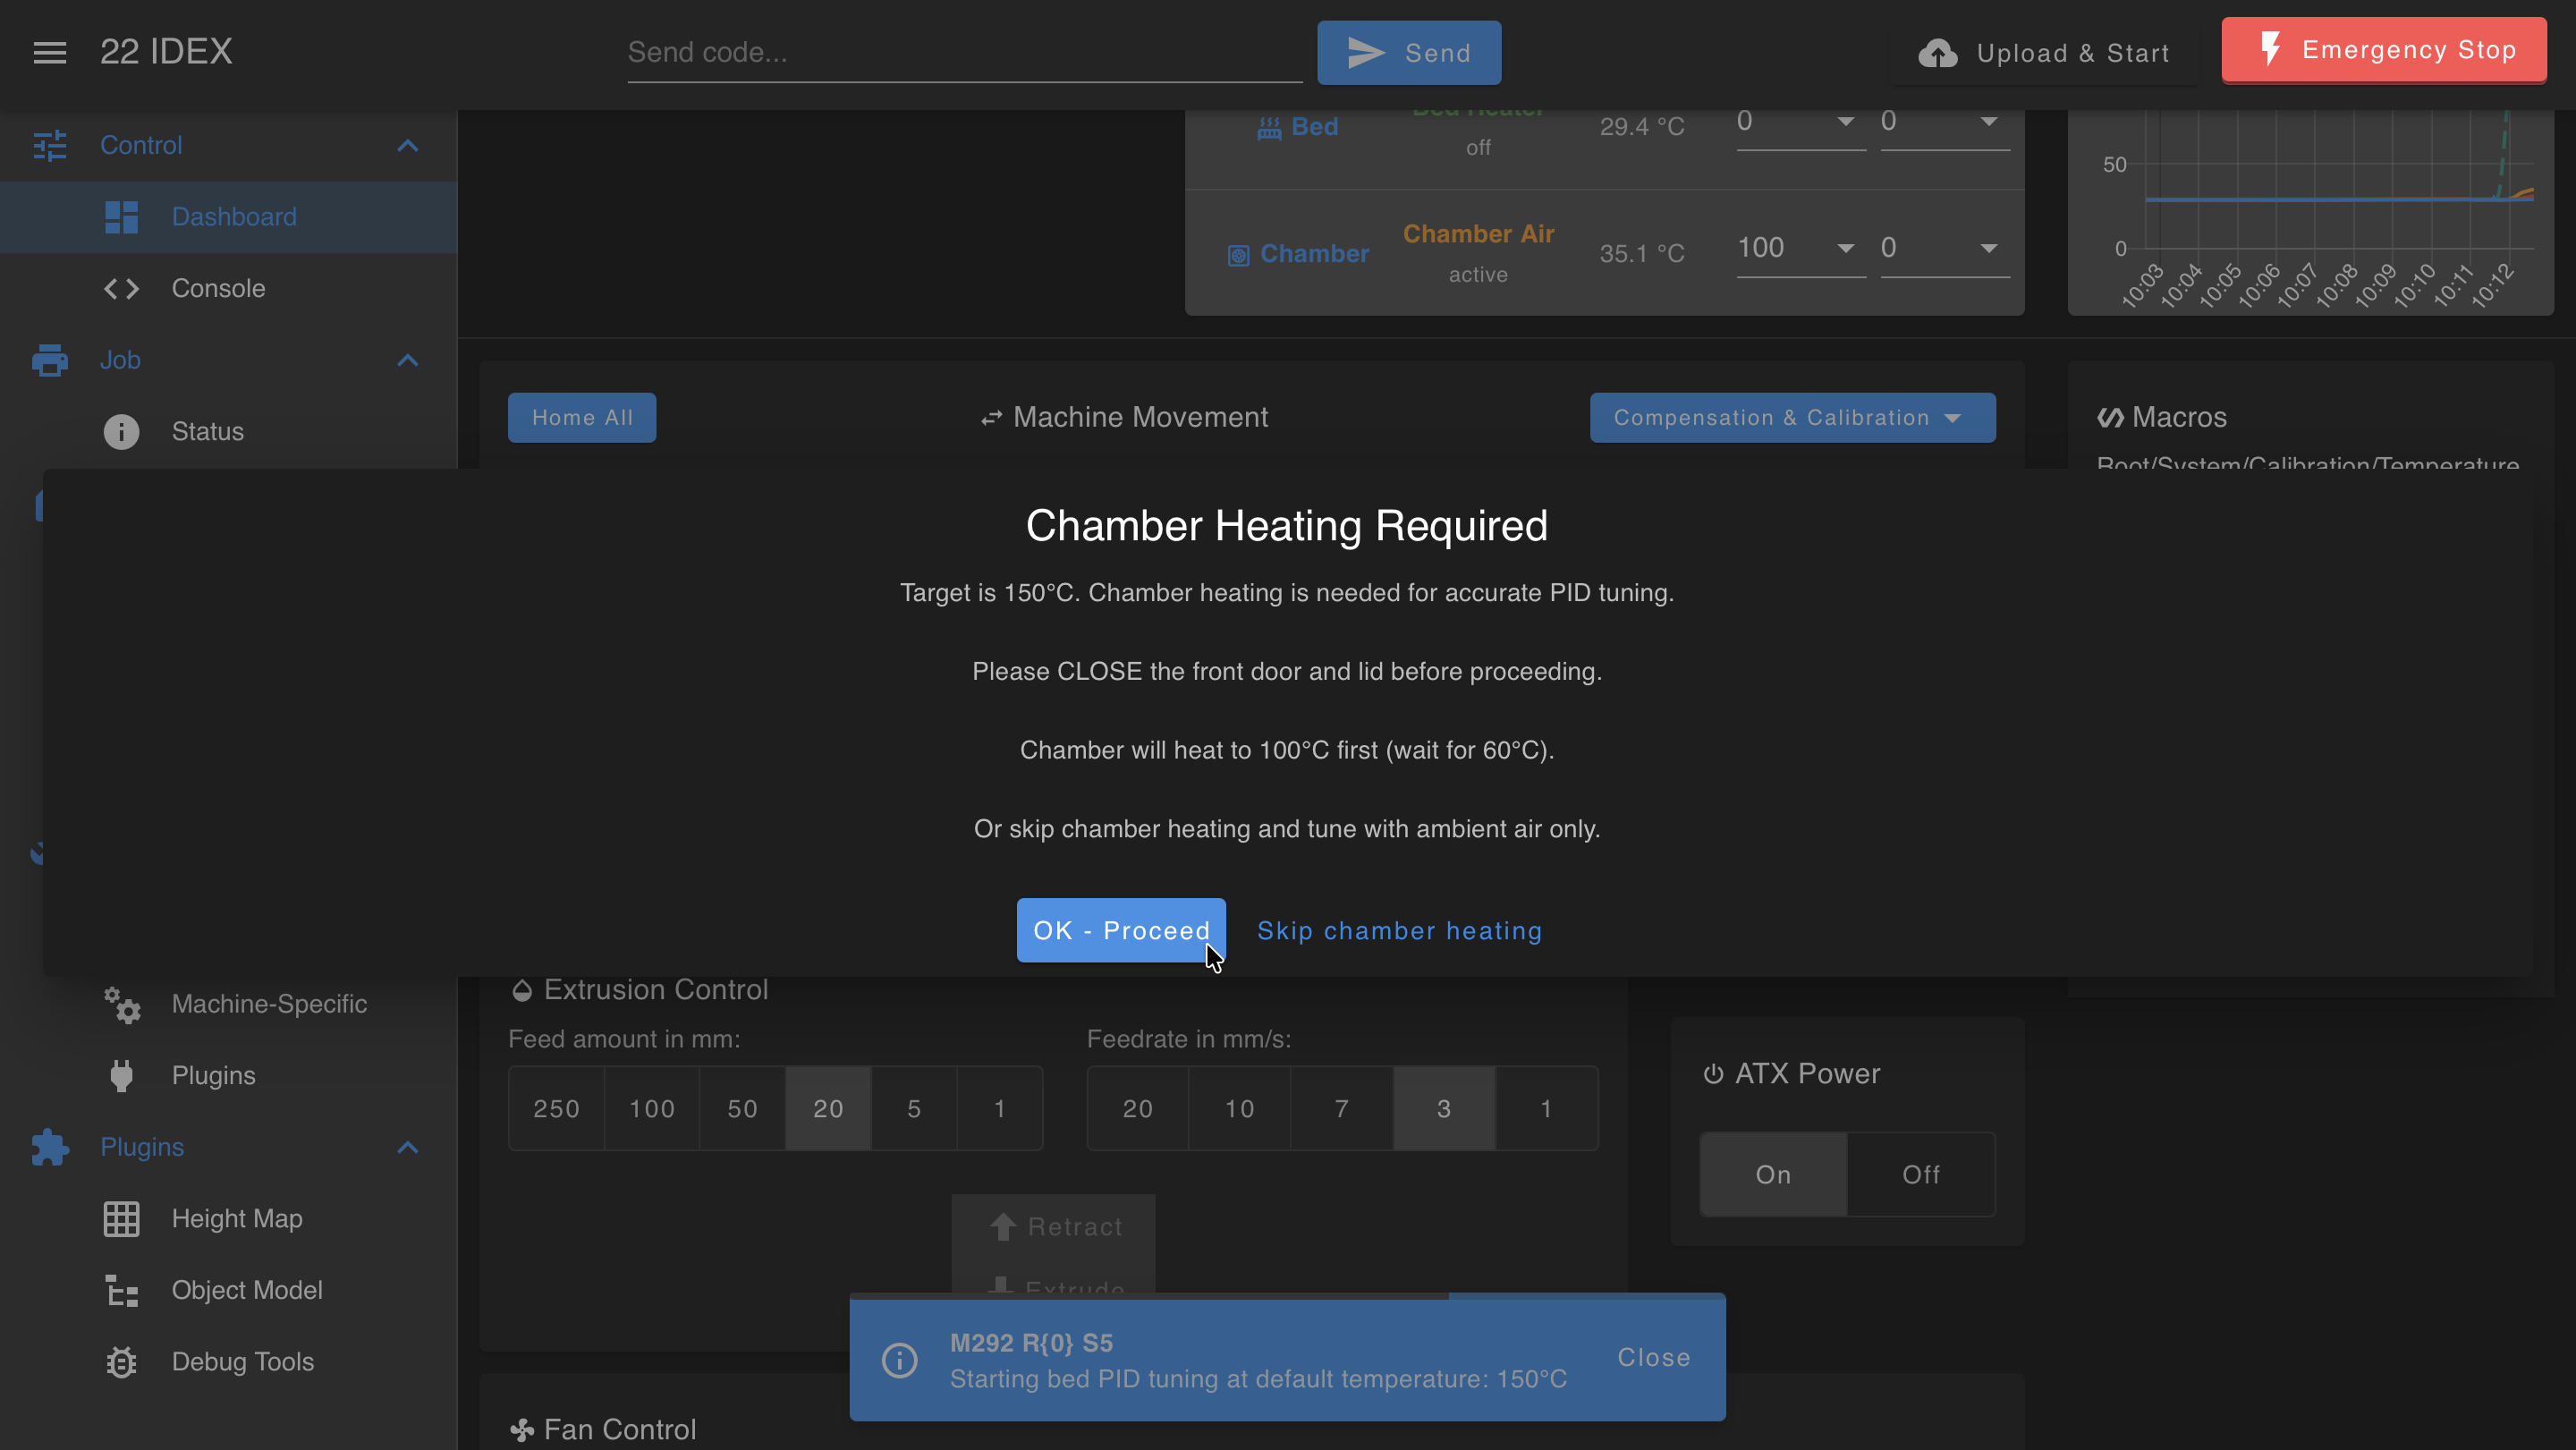Screen dimensions: 2576x1450
Task: Click the temperature chart
Action: point(2310,213)
